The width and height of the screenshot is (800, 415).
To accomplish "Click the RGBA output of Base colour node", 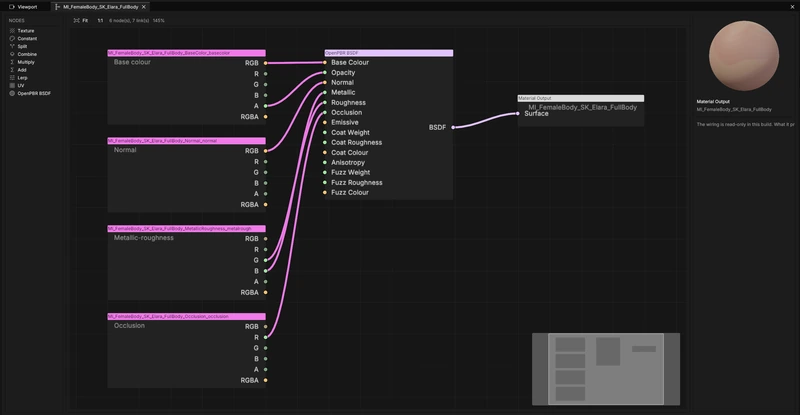I will (x=265, y=116).
